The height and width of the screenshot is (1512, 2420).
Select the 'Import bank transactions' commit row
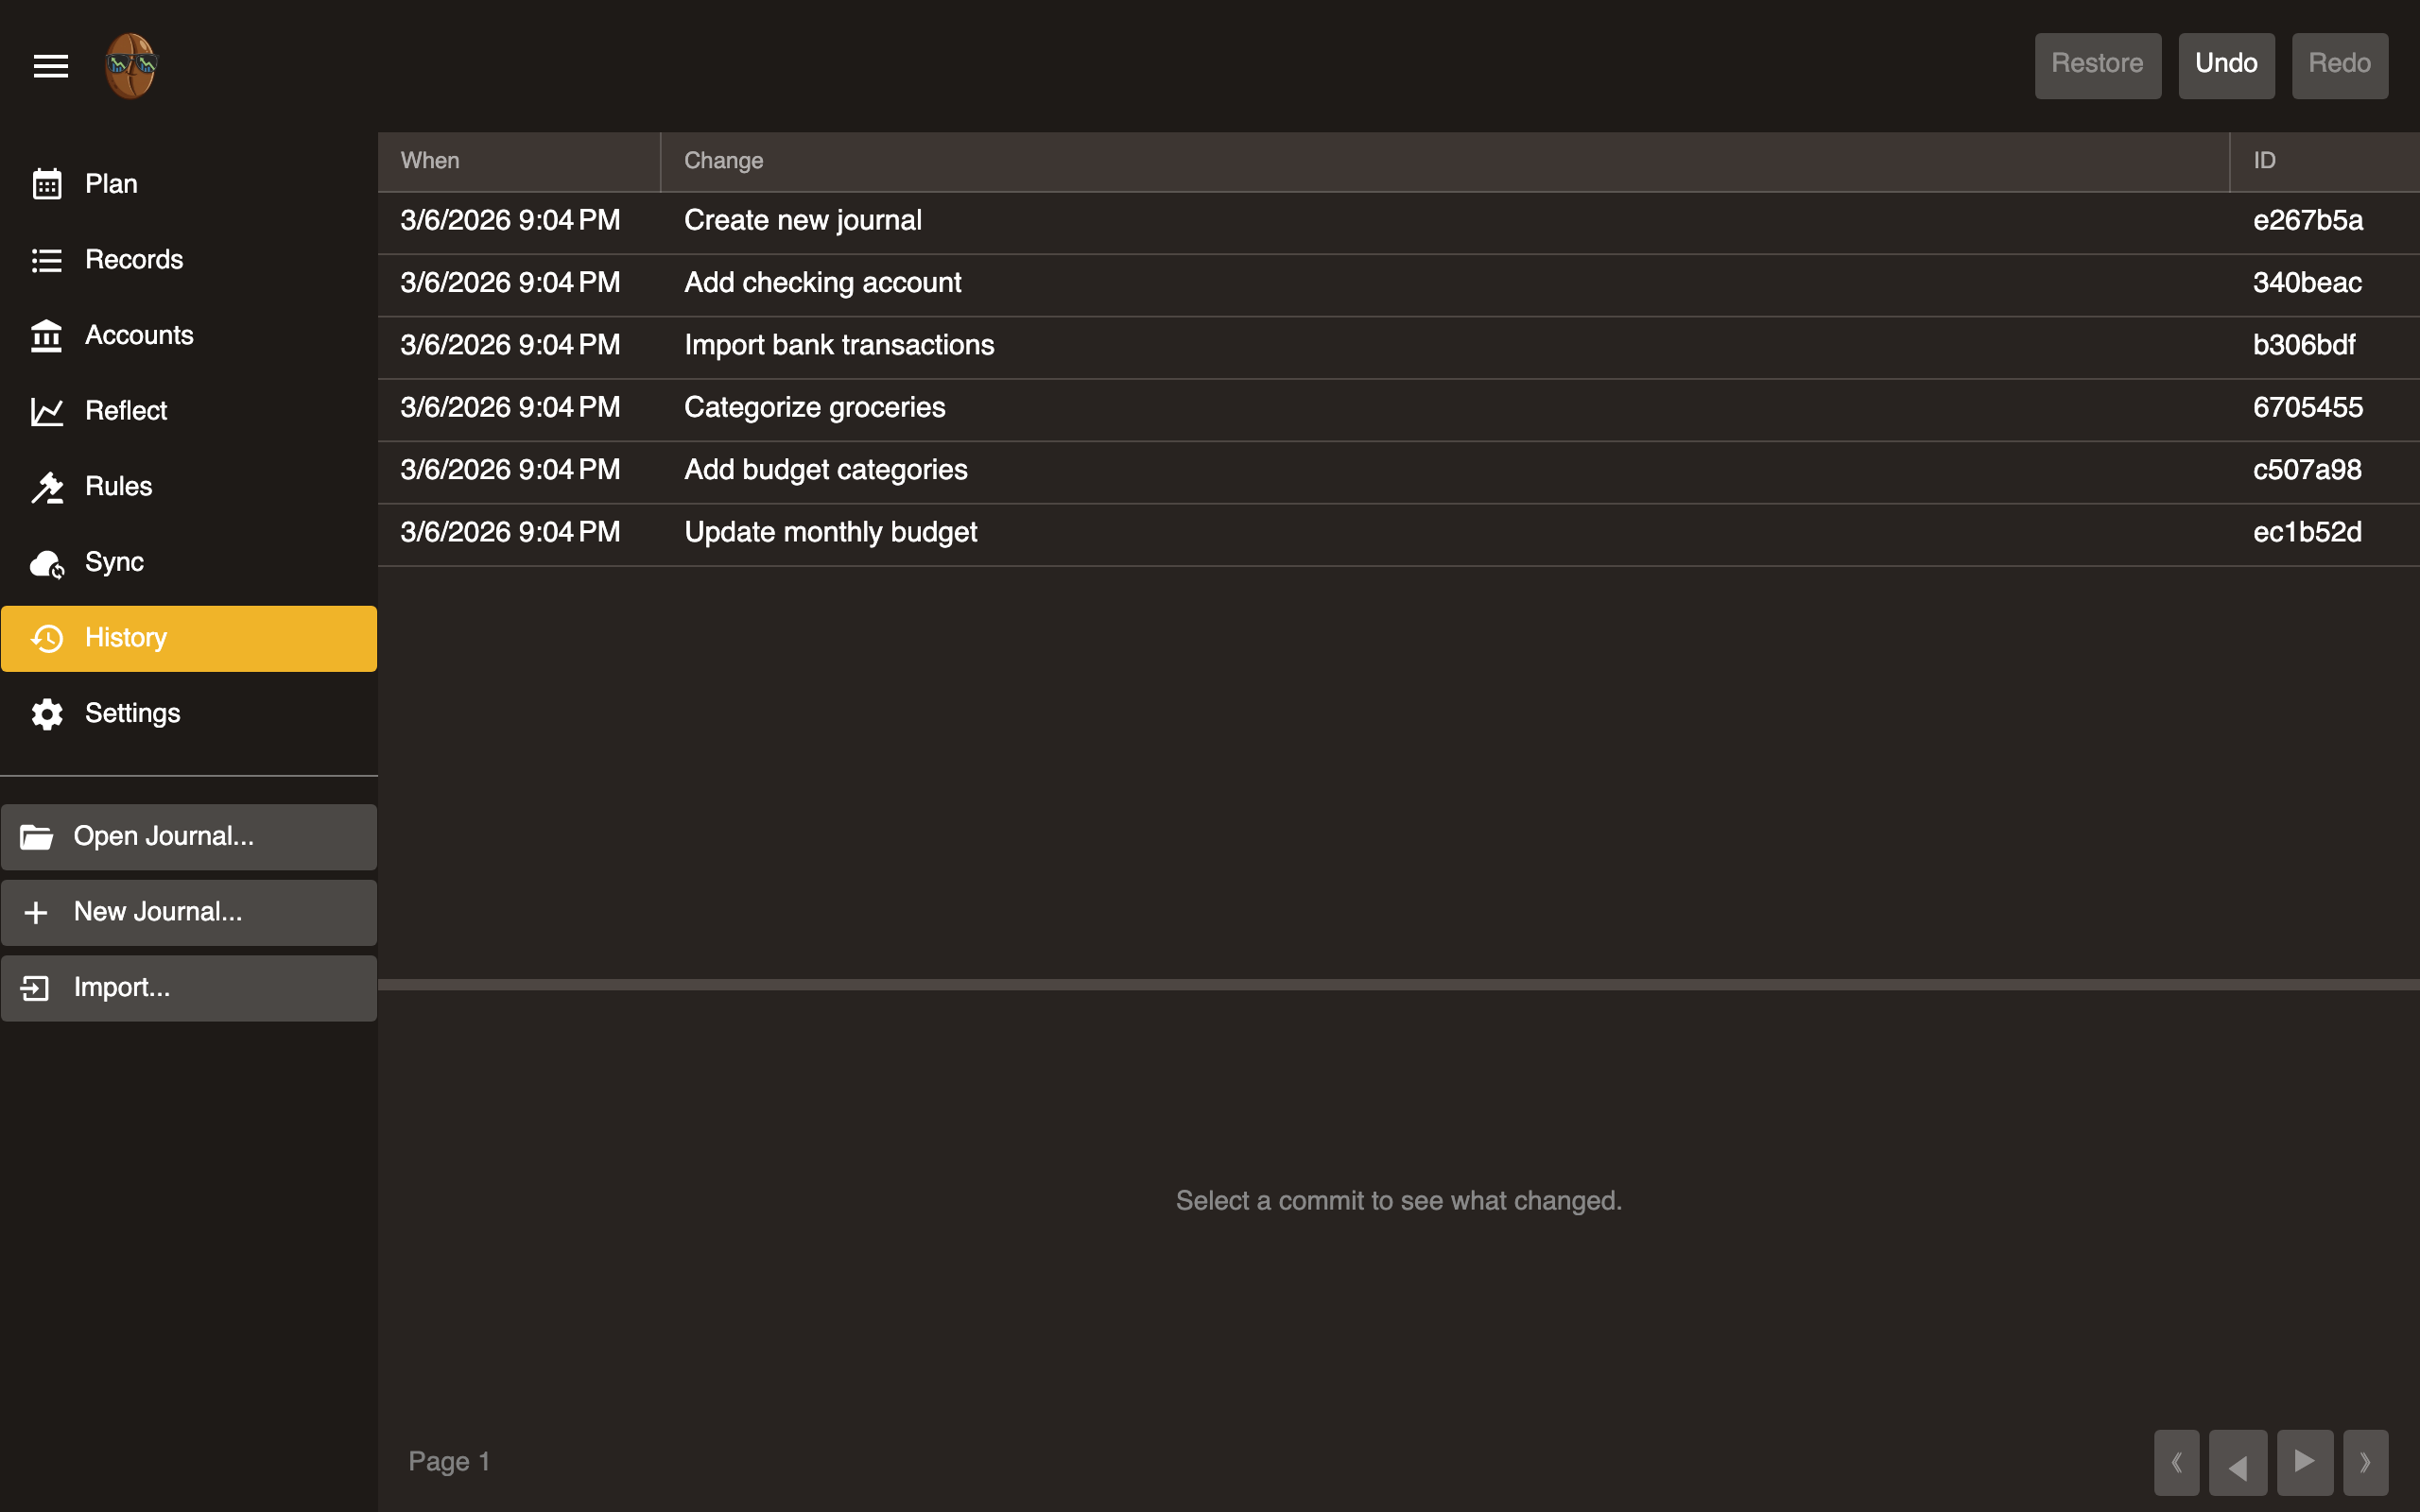(839, 346)
